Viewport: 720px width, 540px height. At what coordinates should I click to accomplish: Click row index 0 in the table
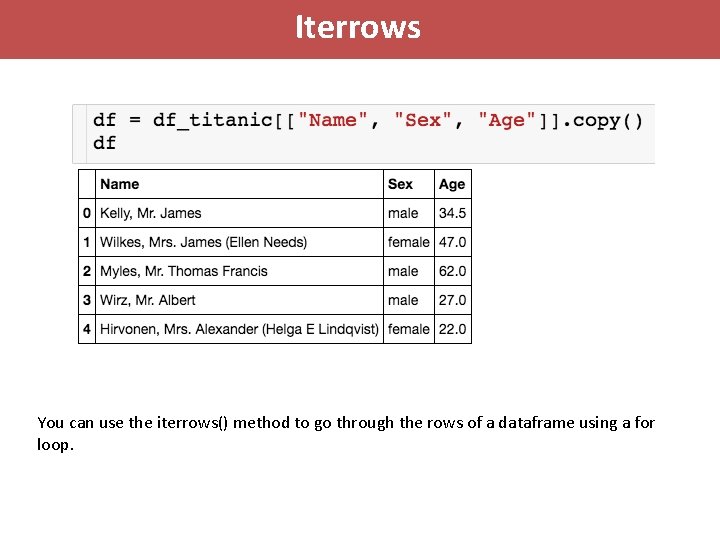click(x=87, y=213)
